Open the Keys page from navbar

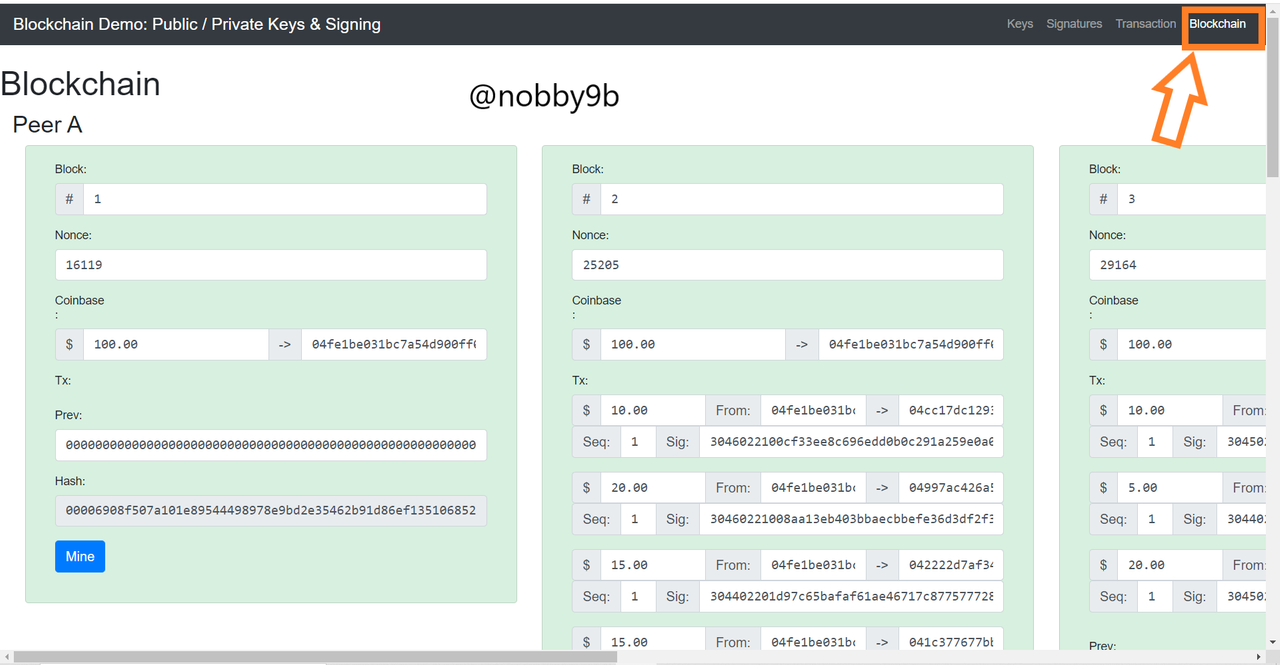coord(1019,24)
